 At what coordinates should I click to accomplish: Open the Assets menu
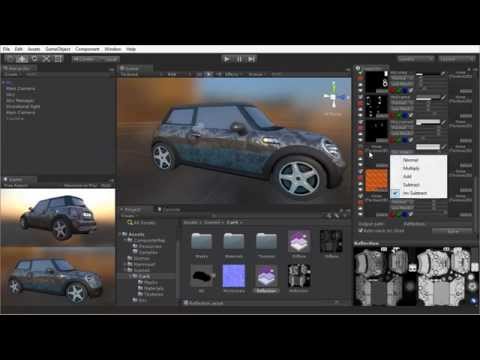[34, 49]
